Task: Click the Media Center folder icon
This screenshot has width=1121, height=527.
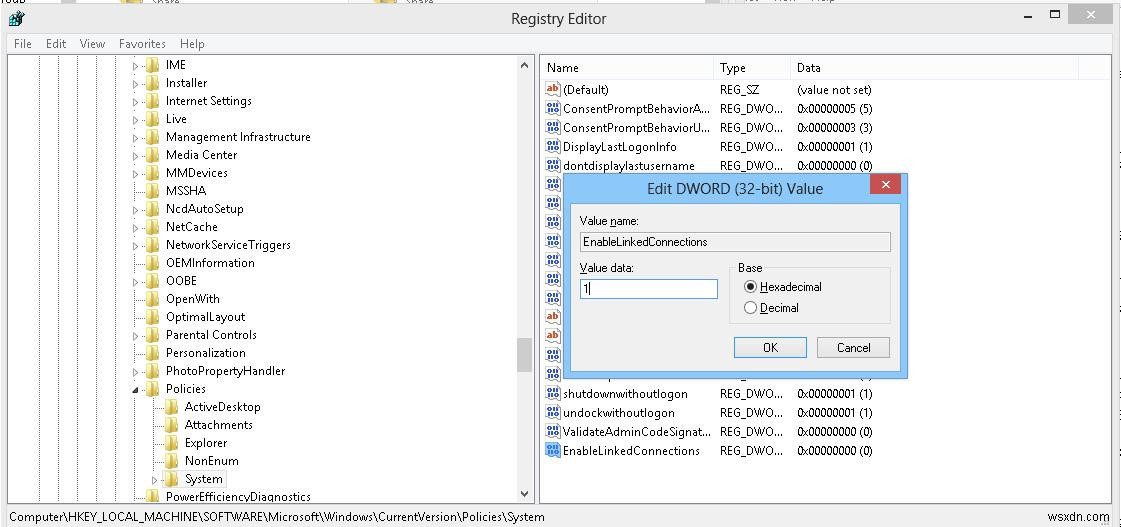Action: pos(152,154)
